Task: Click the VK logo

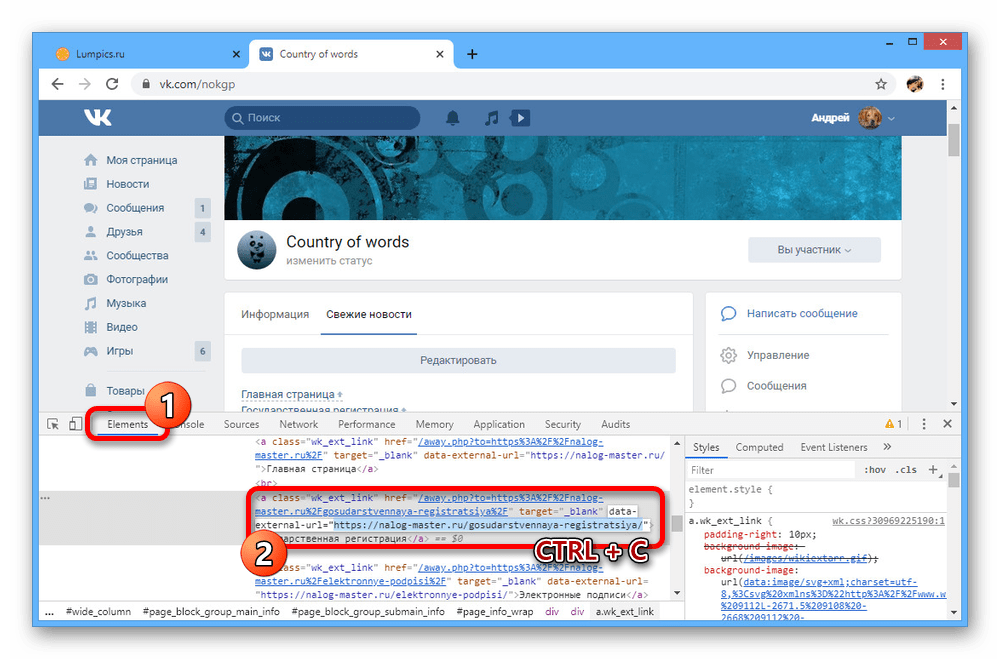Action: pos(98,117)
